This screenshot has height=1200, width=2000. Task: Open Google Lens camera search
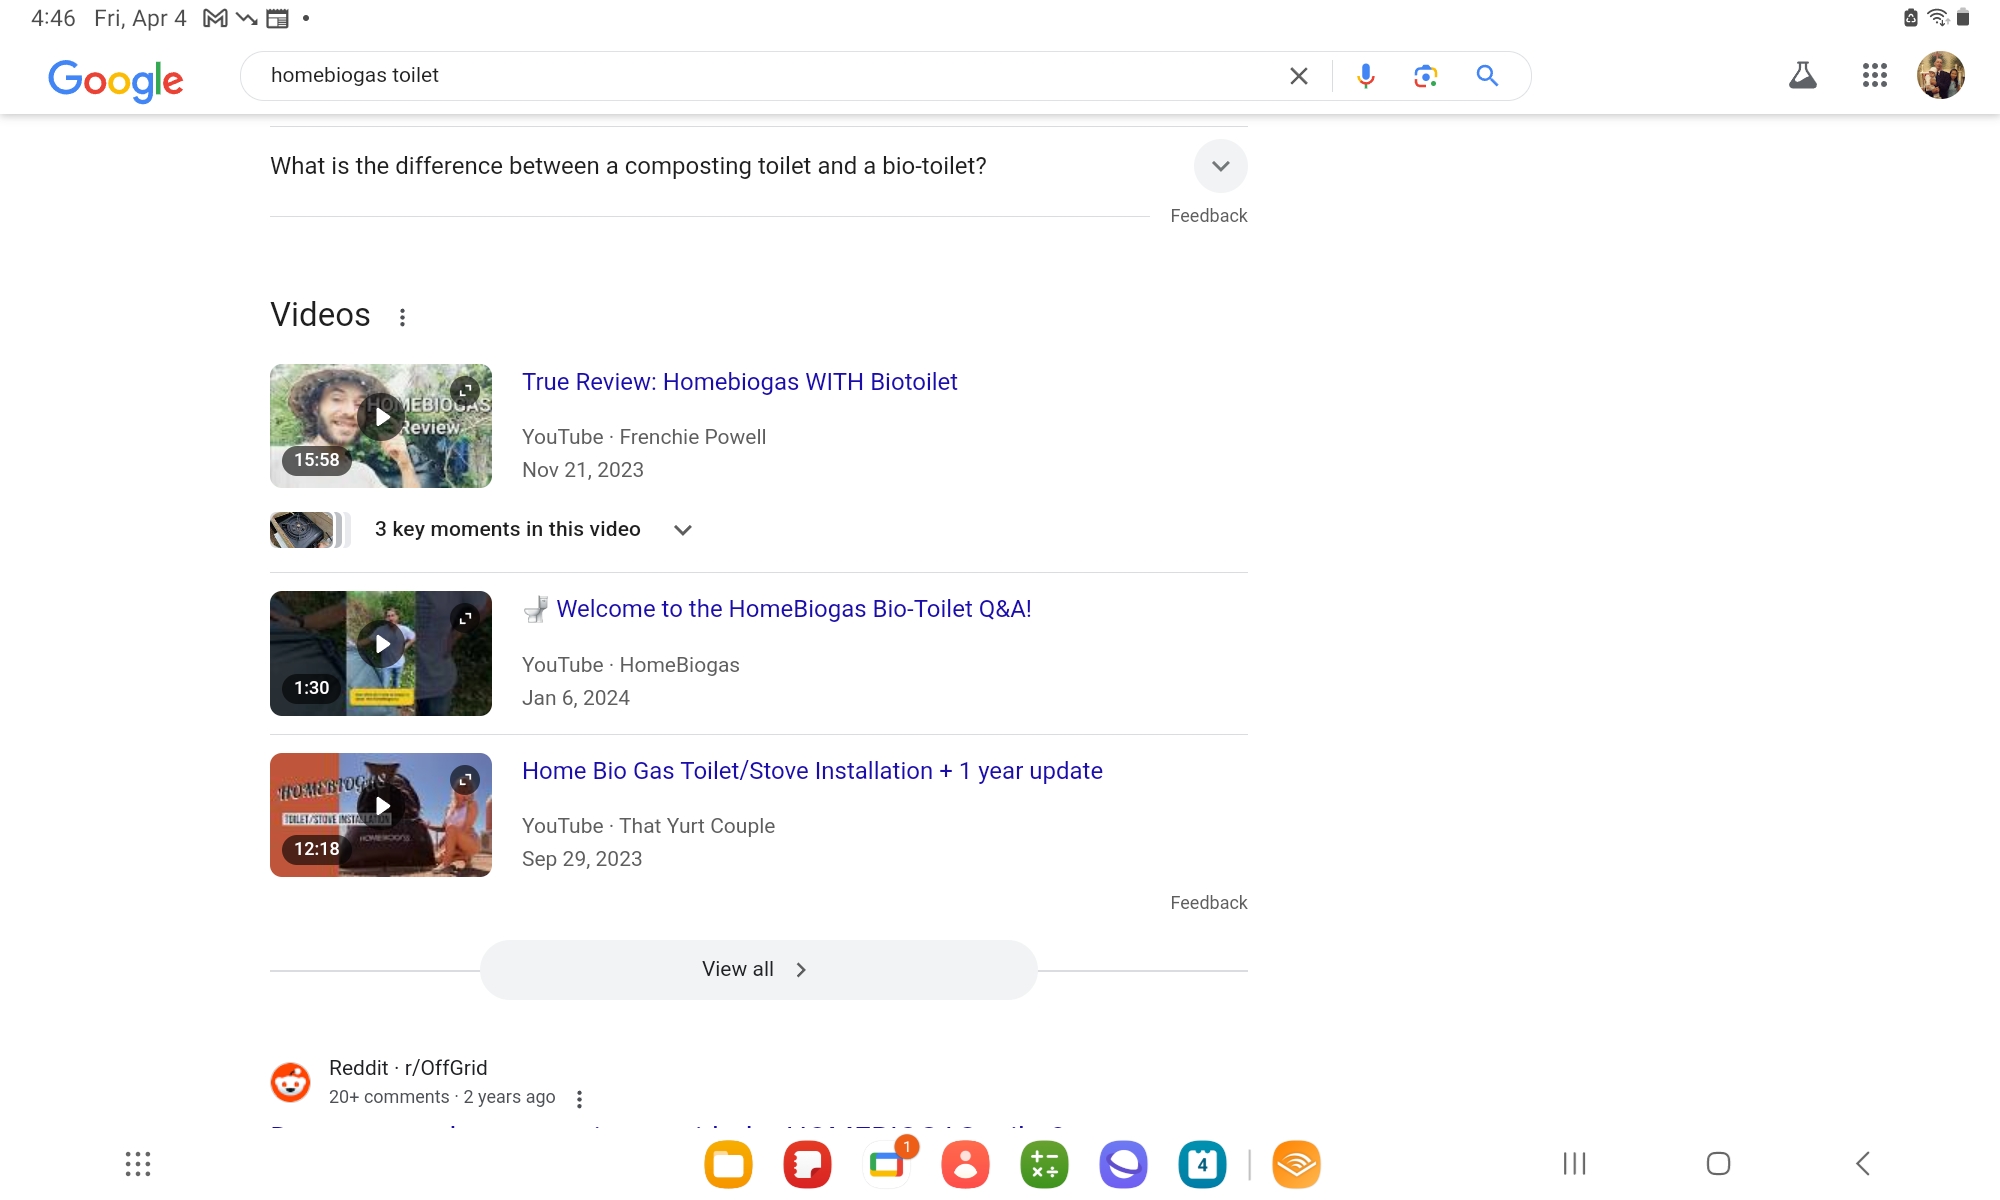point(1426,76)
